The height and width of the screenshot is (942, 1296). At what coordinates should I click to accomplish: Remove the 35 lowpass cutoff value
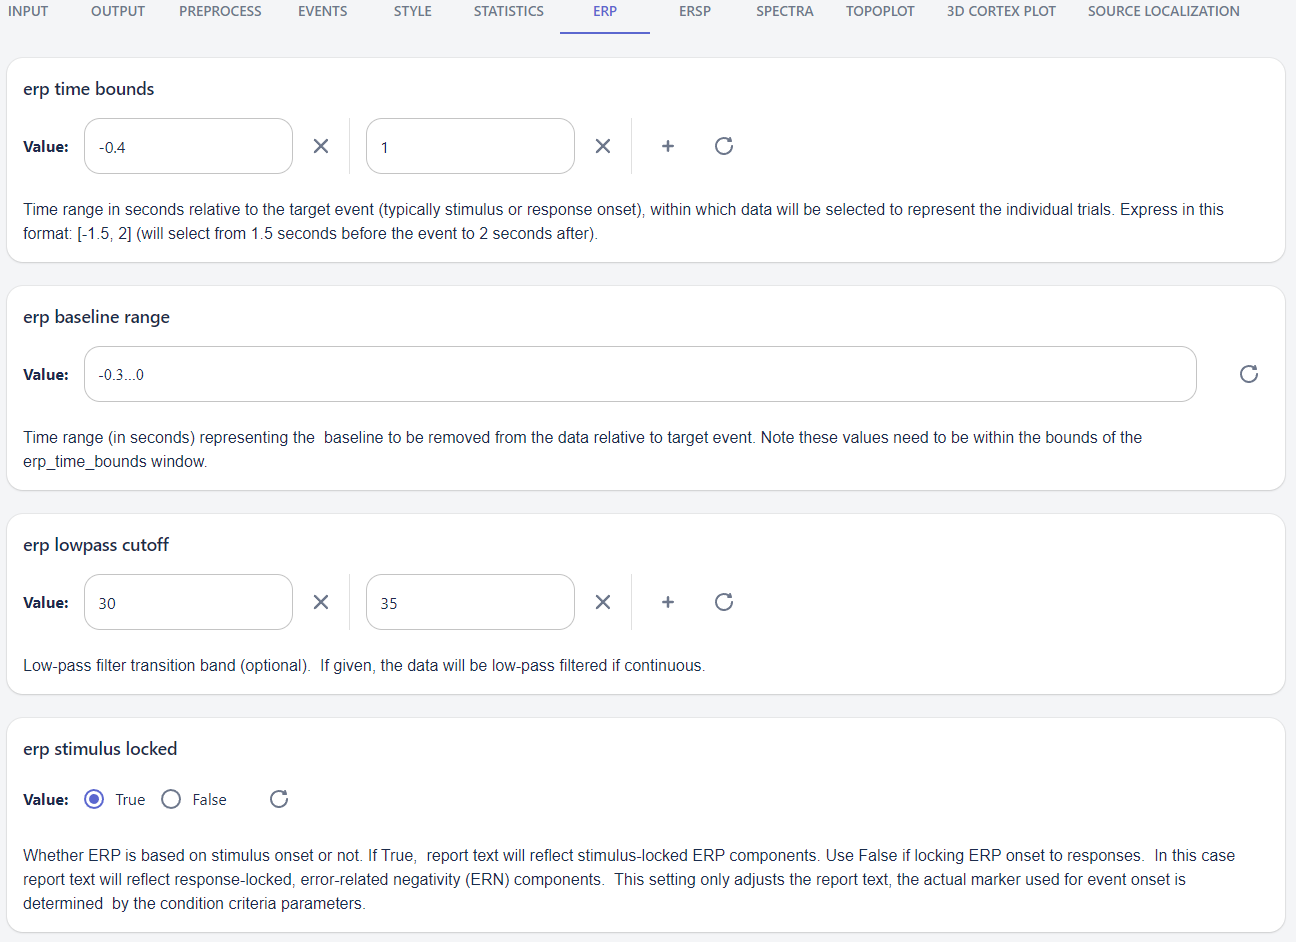[603, 602]
